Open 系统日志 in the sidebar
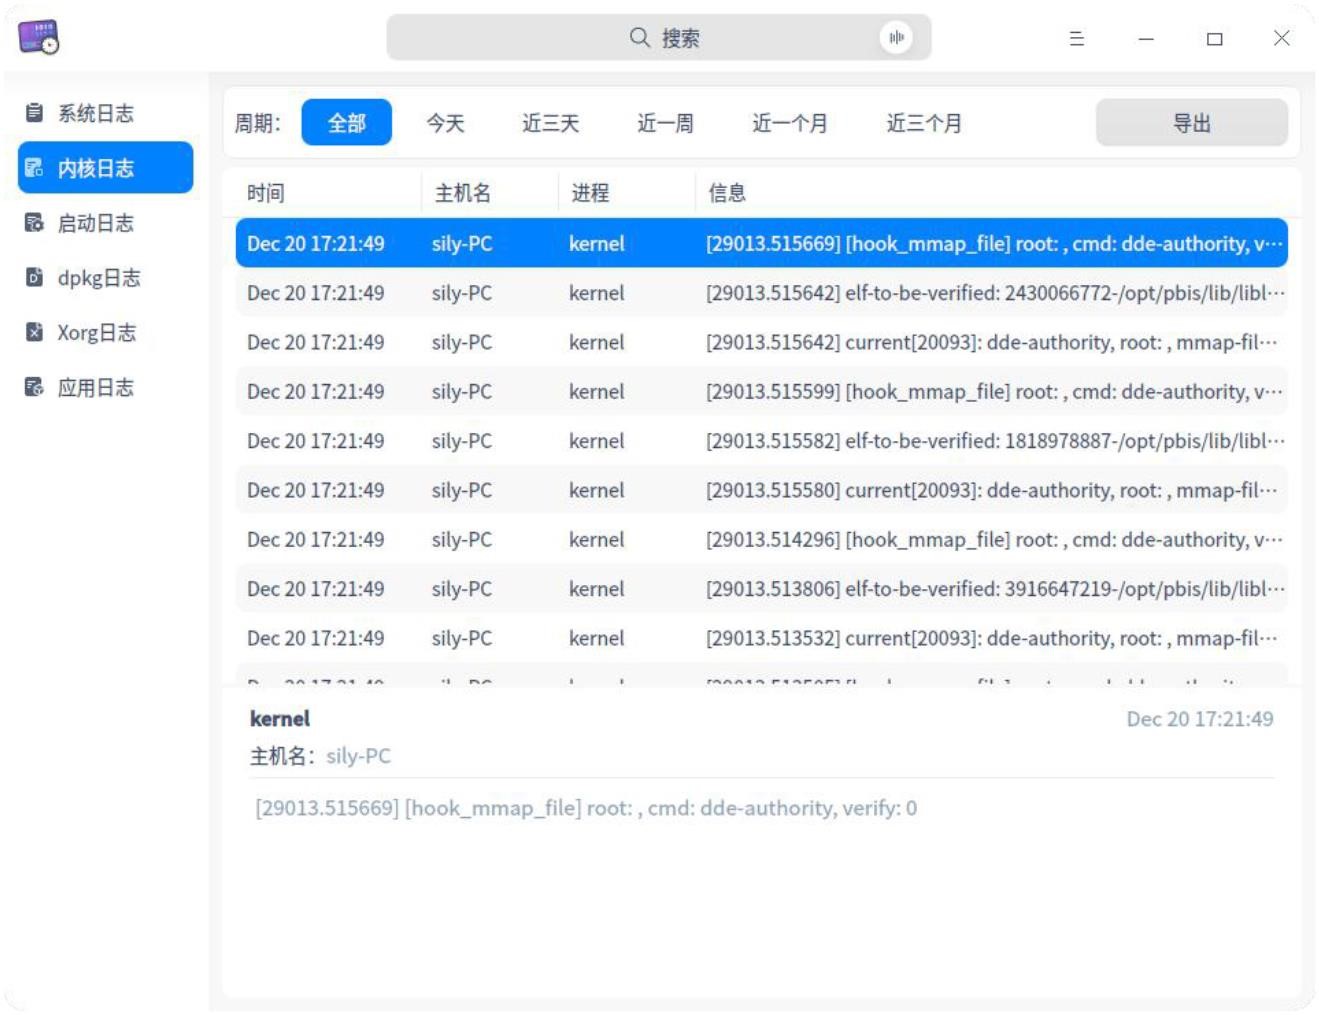The height and width of the screenshot is (1015, 1319). [x=105, y=113]
